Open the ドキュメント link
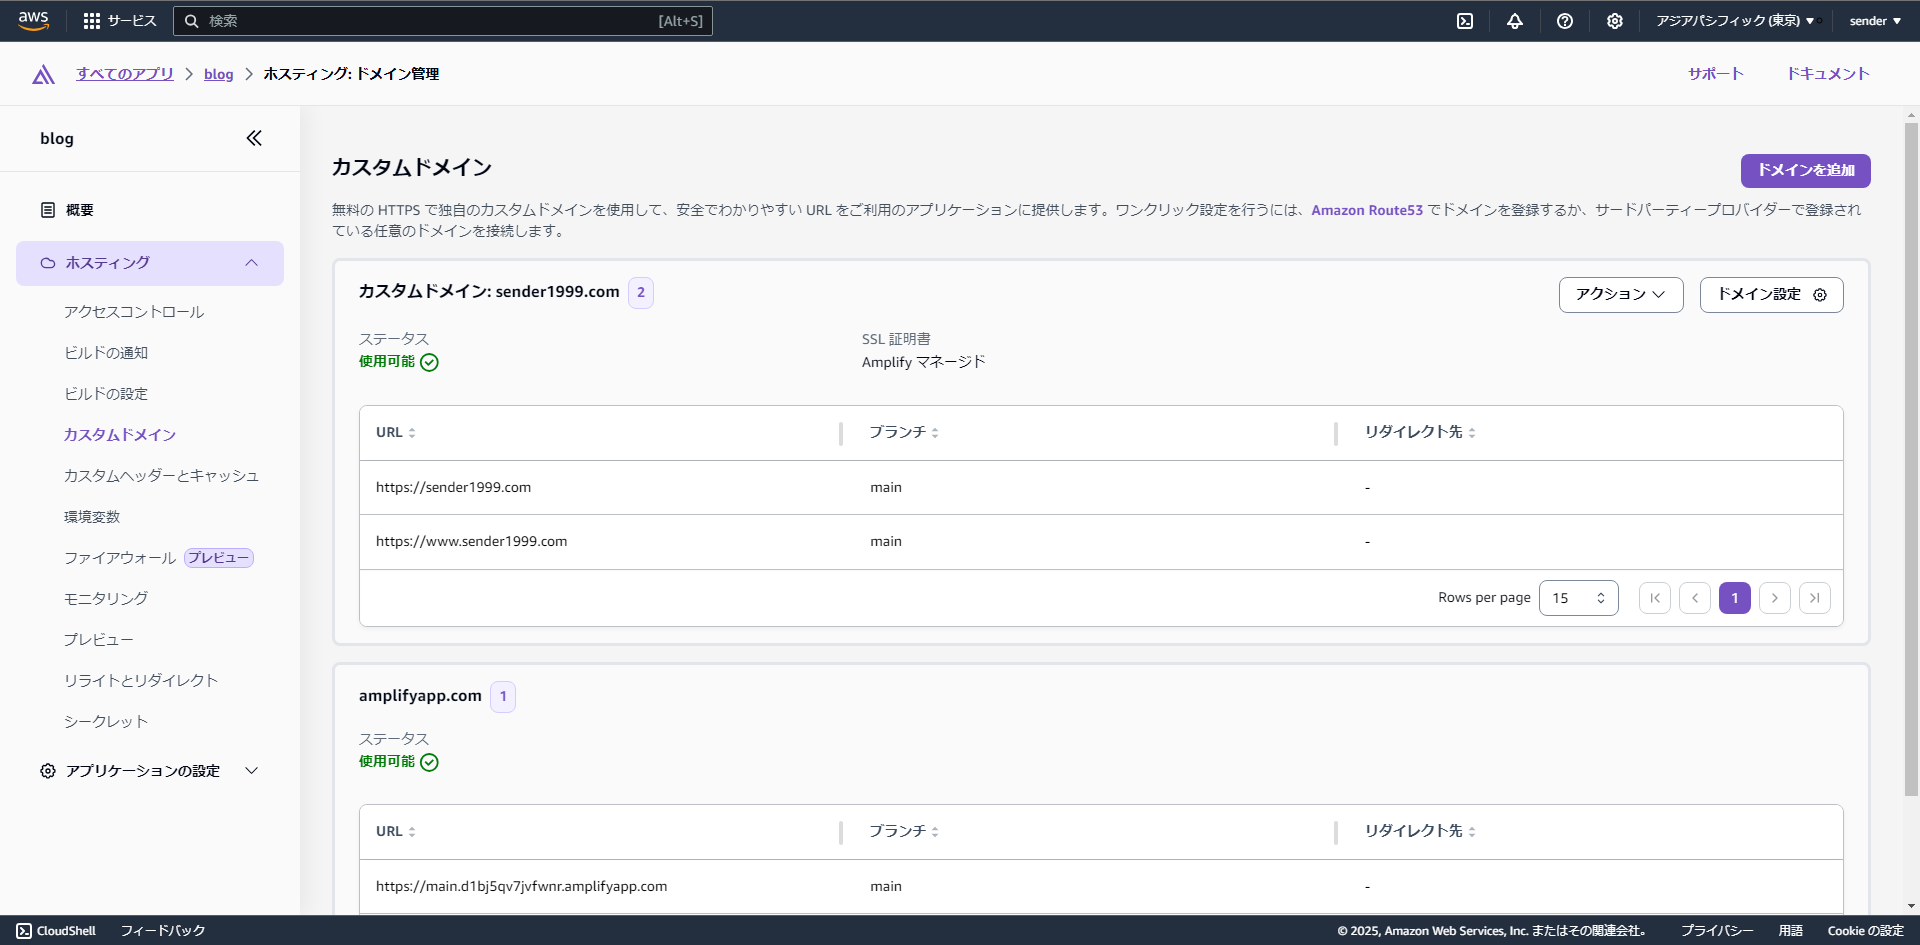 pyautogui.click(x=1829, y=74)
